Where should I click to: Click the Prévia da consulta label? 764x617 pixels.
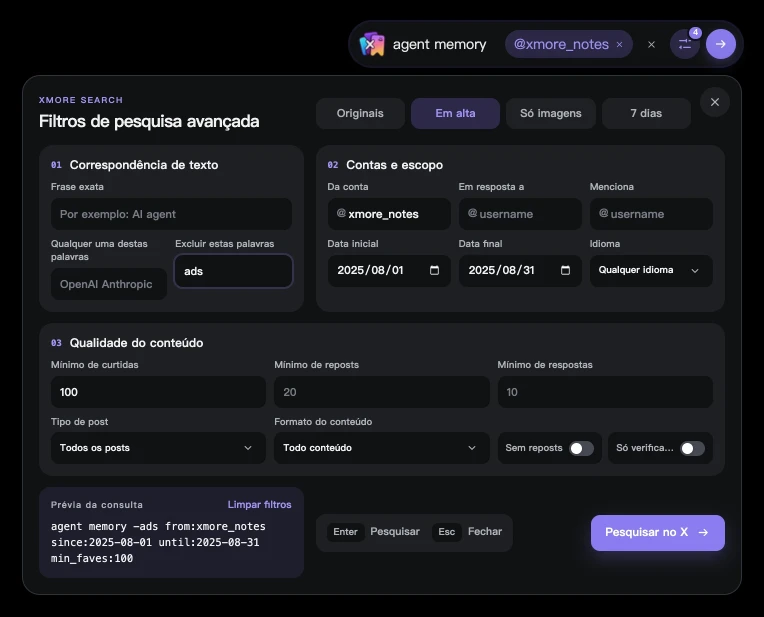[x=97, y=505]
